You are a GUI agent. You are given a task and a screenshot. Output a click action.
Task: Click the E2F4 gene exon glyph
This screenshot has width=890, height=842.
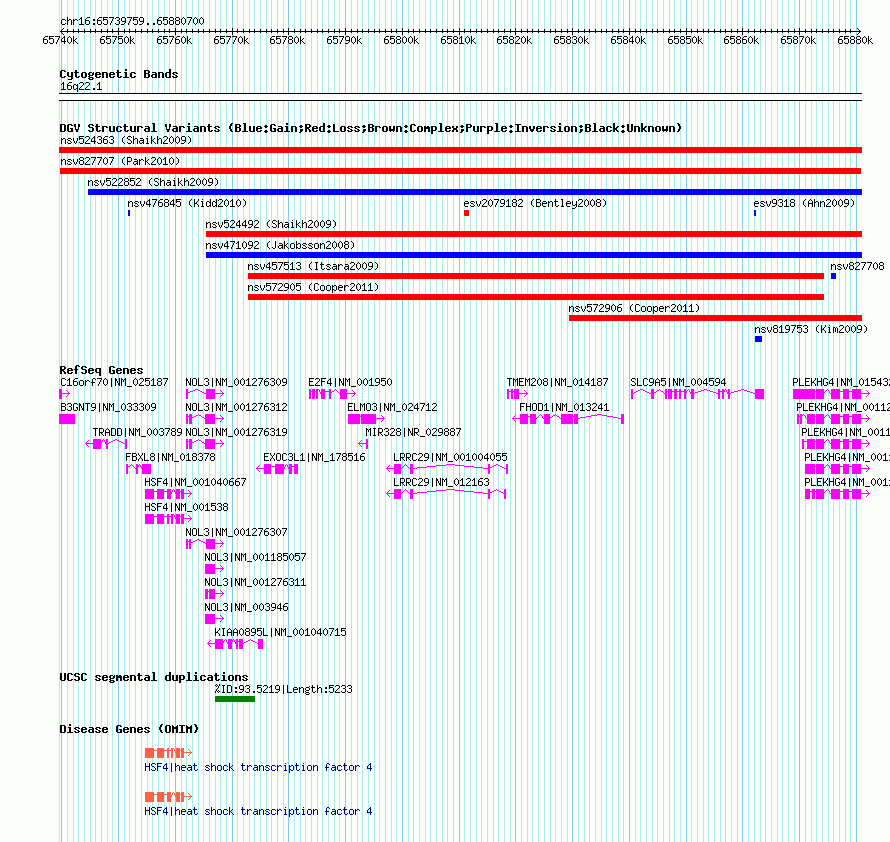pyautogui.click(x=333, y=394)
